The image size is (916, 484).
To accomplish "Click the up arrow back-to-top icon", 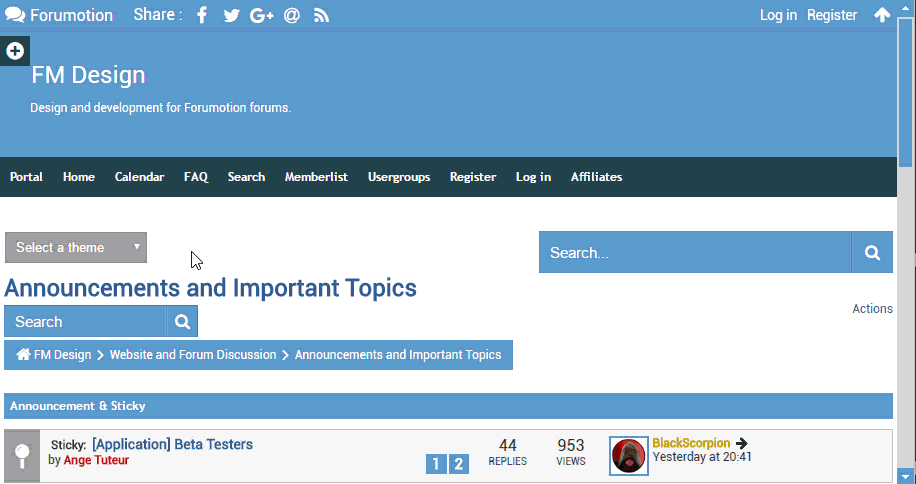I will pyautogui.click(x=882, y=15).
